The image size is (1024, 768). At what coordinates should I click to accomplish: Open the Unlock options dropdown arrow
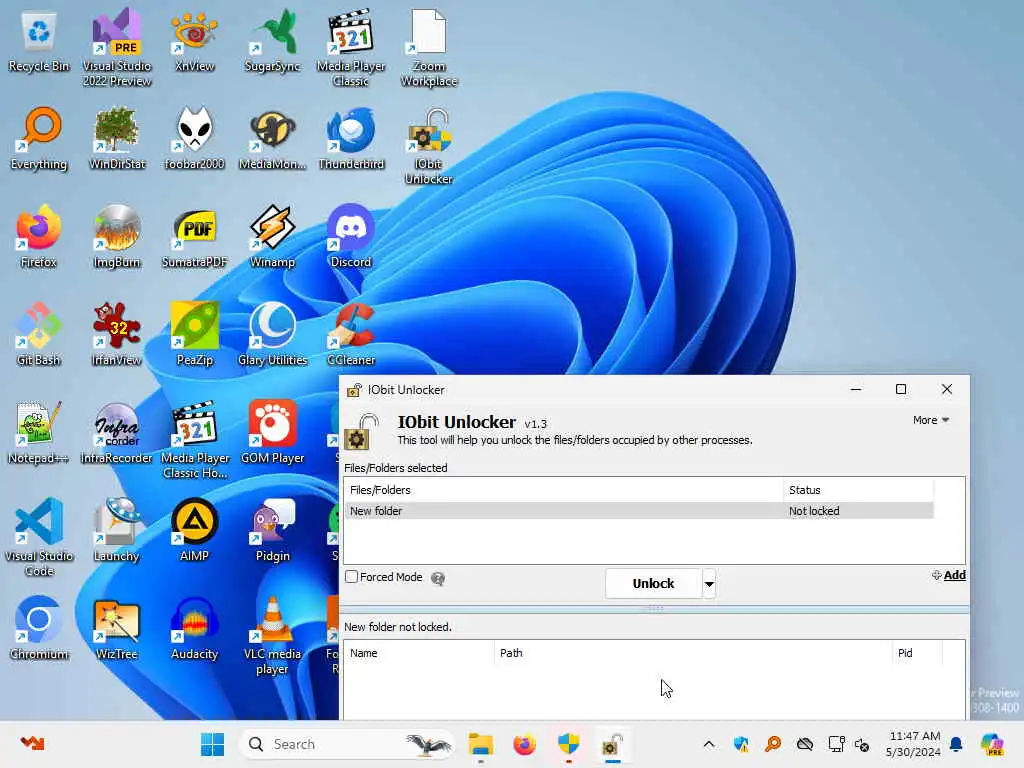pyautogui.click(x=709, y=583)
